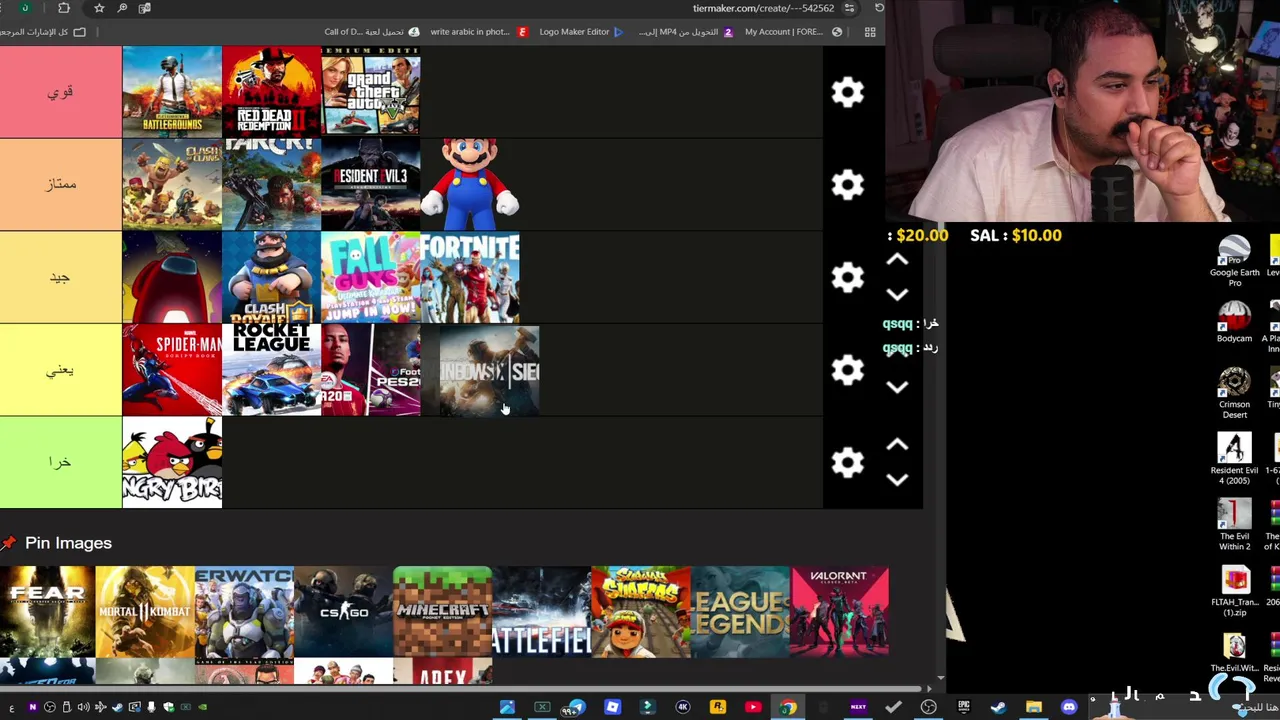
Task: Open the apps grid icon in bookmarks bar
Action: click(x=870, y=32)
